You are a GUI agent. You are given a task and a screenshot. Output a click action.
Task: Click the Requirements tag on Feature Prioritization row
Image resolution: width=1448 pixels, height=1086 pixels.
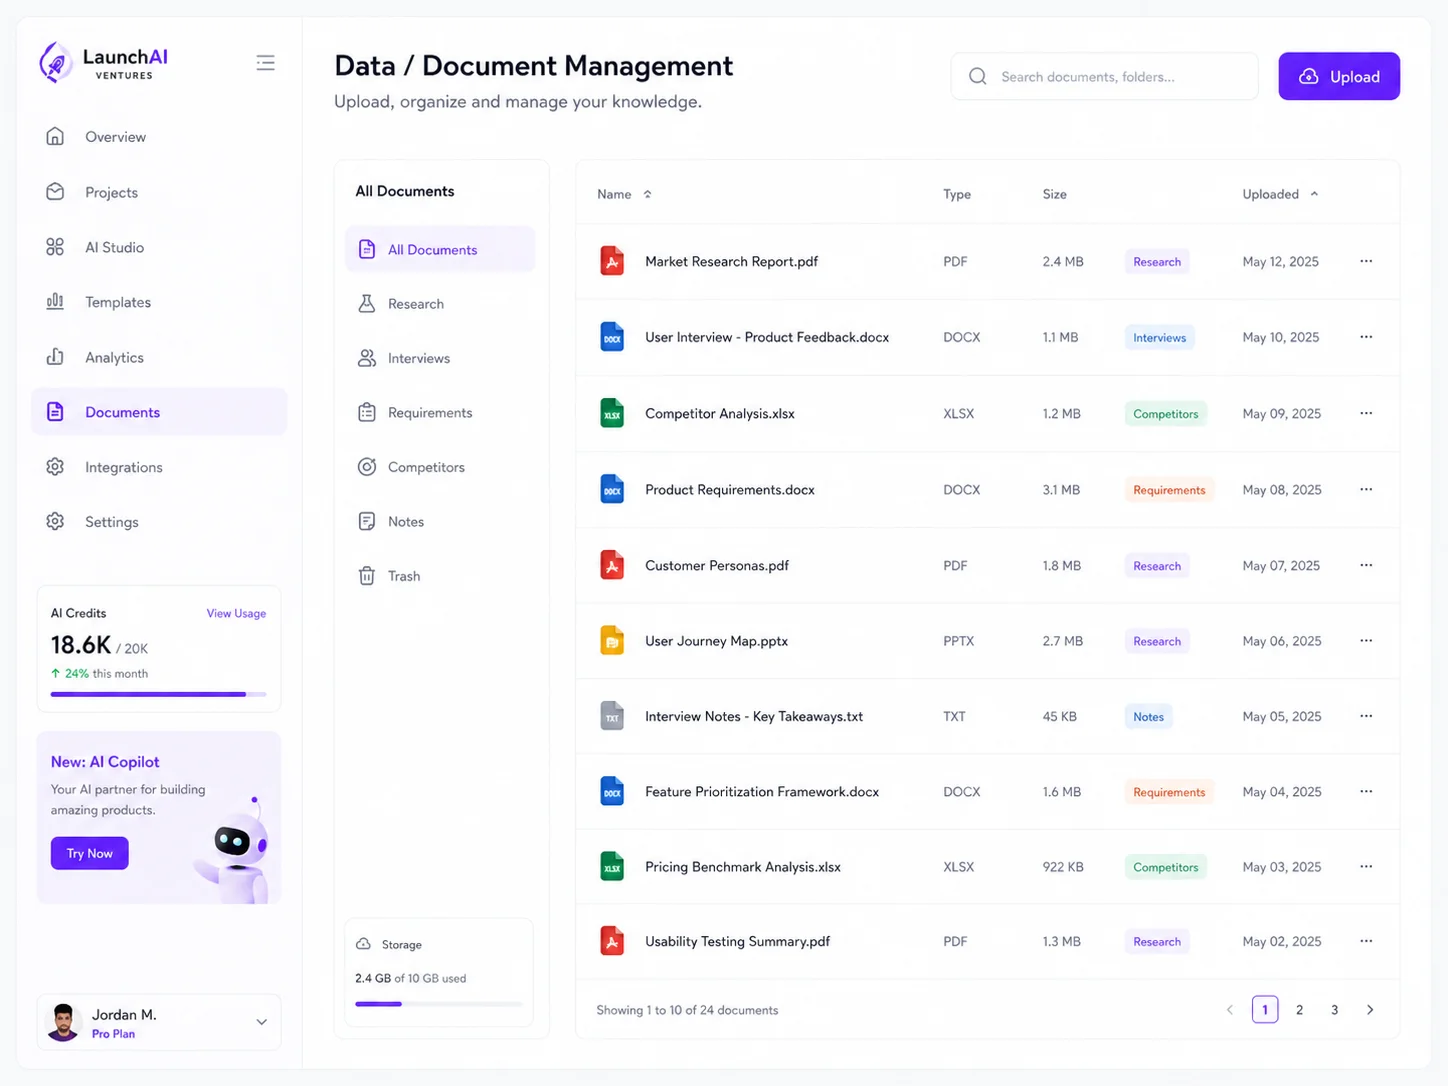pyautogui.click(x=1169, y=792)
